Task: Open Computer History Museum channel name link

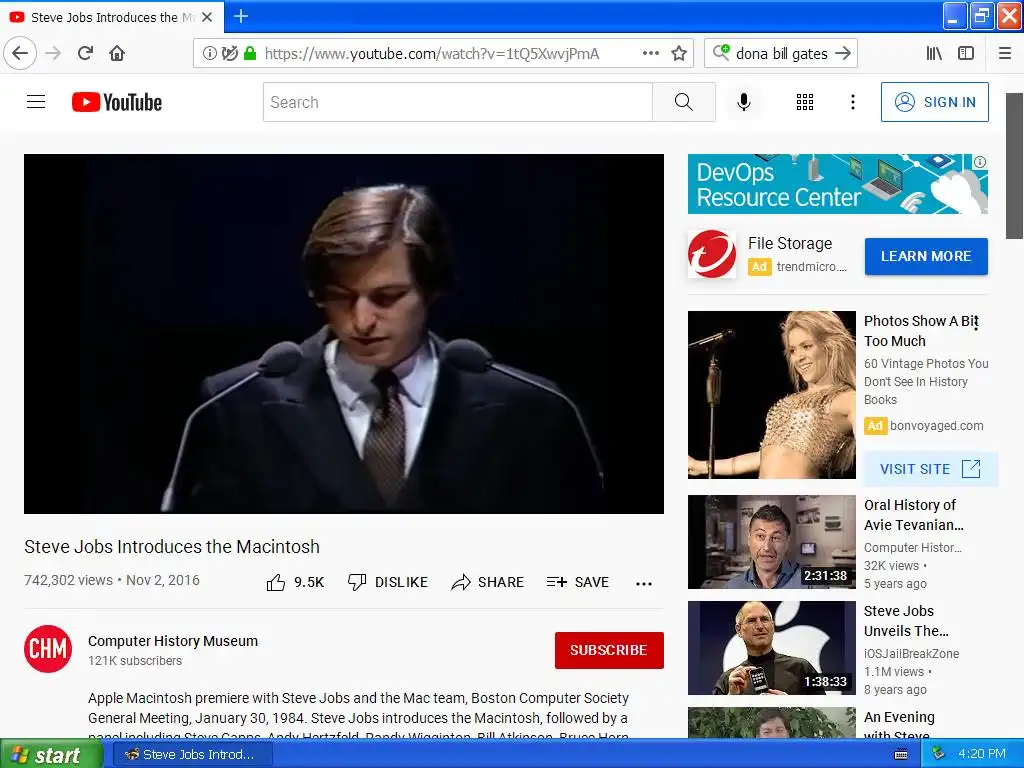Action: pyautogui.click(x=173, y=641)
